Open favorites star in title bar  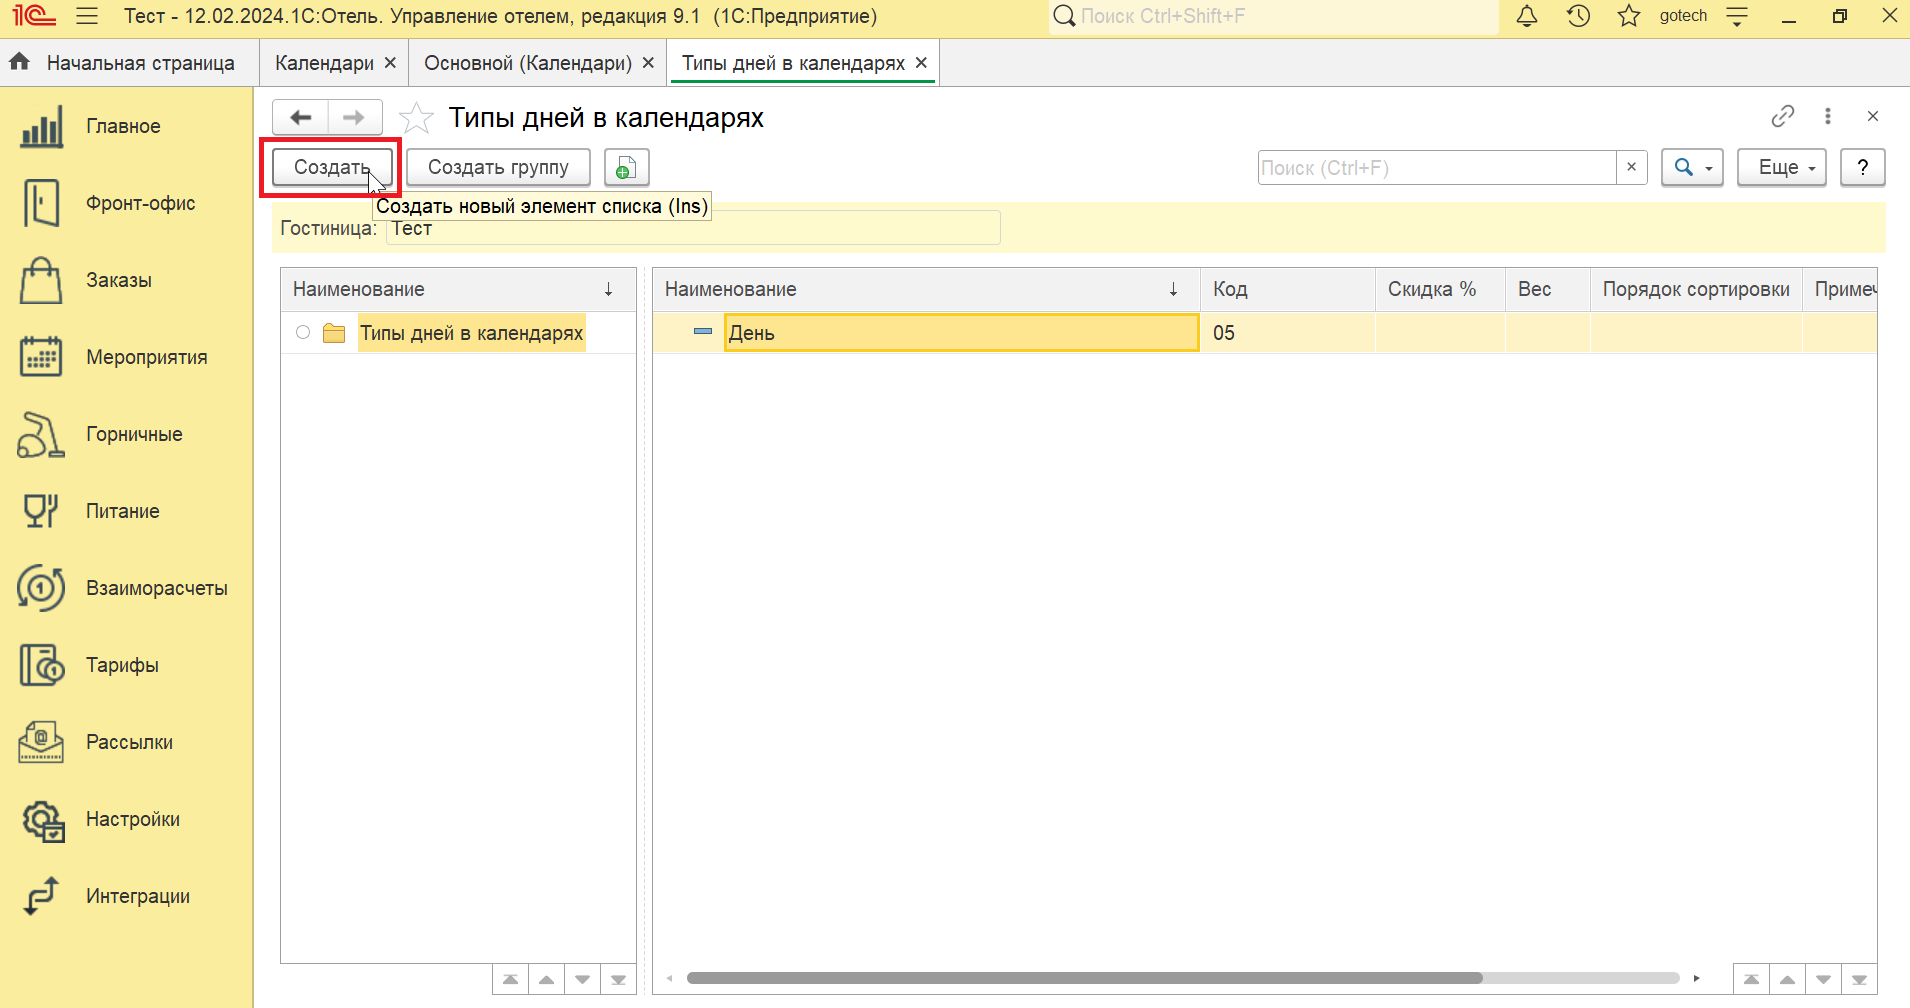coord(1629,16)
